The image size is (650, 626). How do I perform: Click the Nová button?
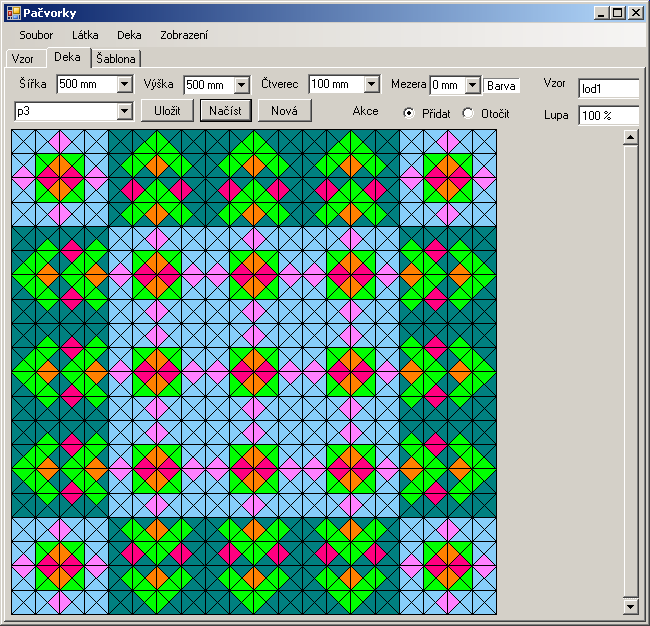tap(284, 110)
